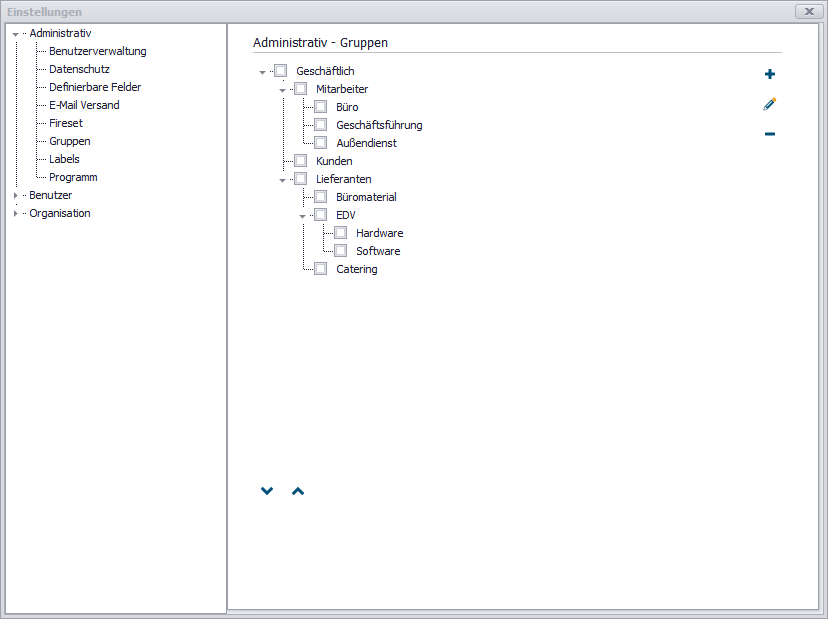This screenshot has height=619, width=828.
Task: Click the pencil icon to edit group
Action: click(769, 104)
